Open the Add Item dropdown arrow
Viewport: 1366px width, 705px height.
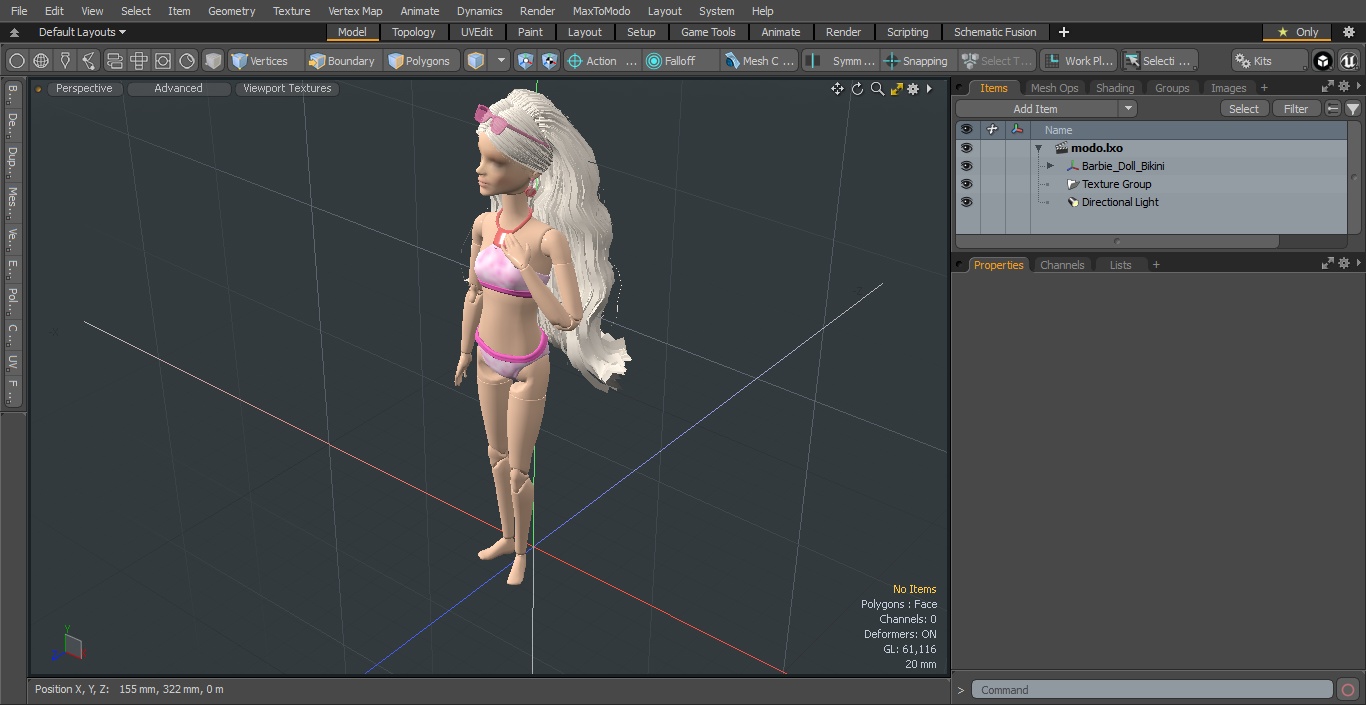[x=1128, y=109]
